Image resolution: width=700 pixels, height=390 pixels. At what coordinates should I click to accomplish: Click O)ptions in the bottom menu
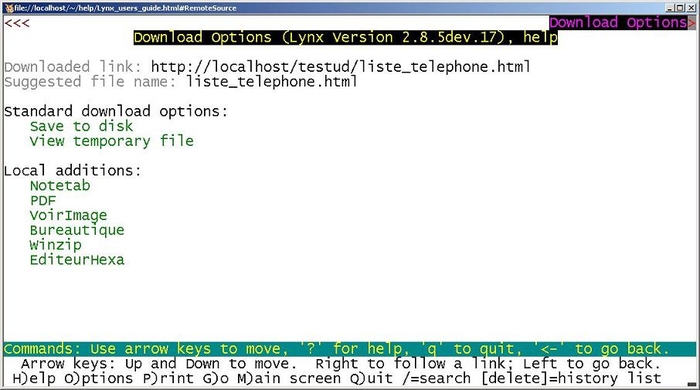[99, 378]
